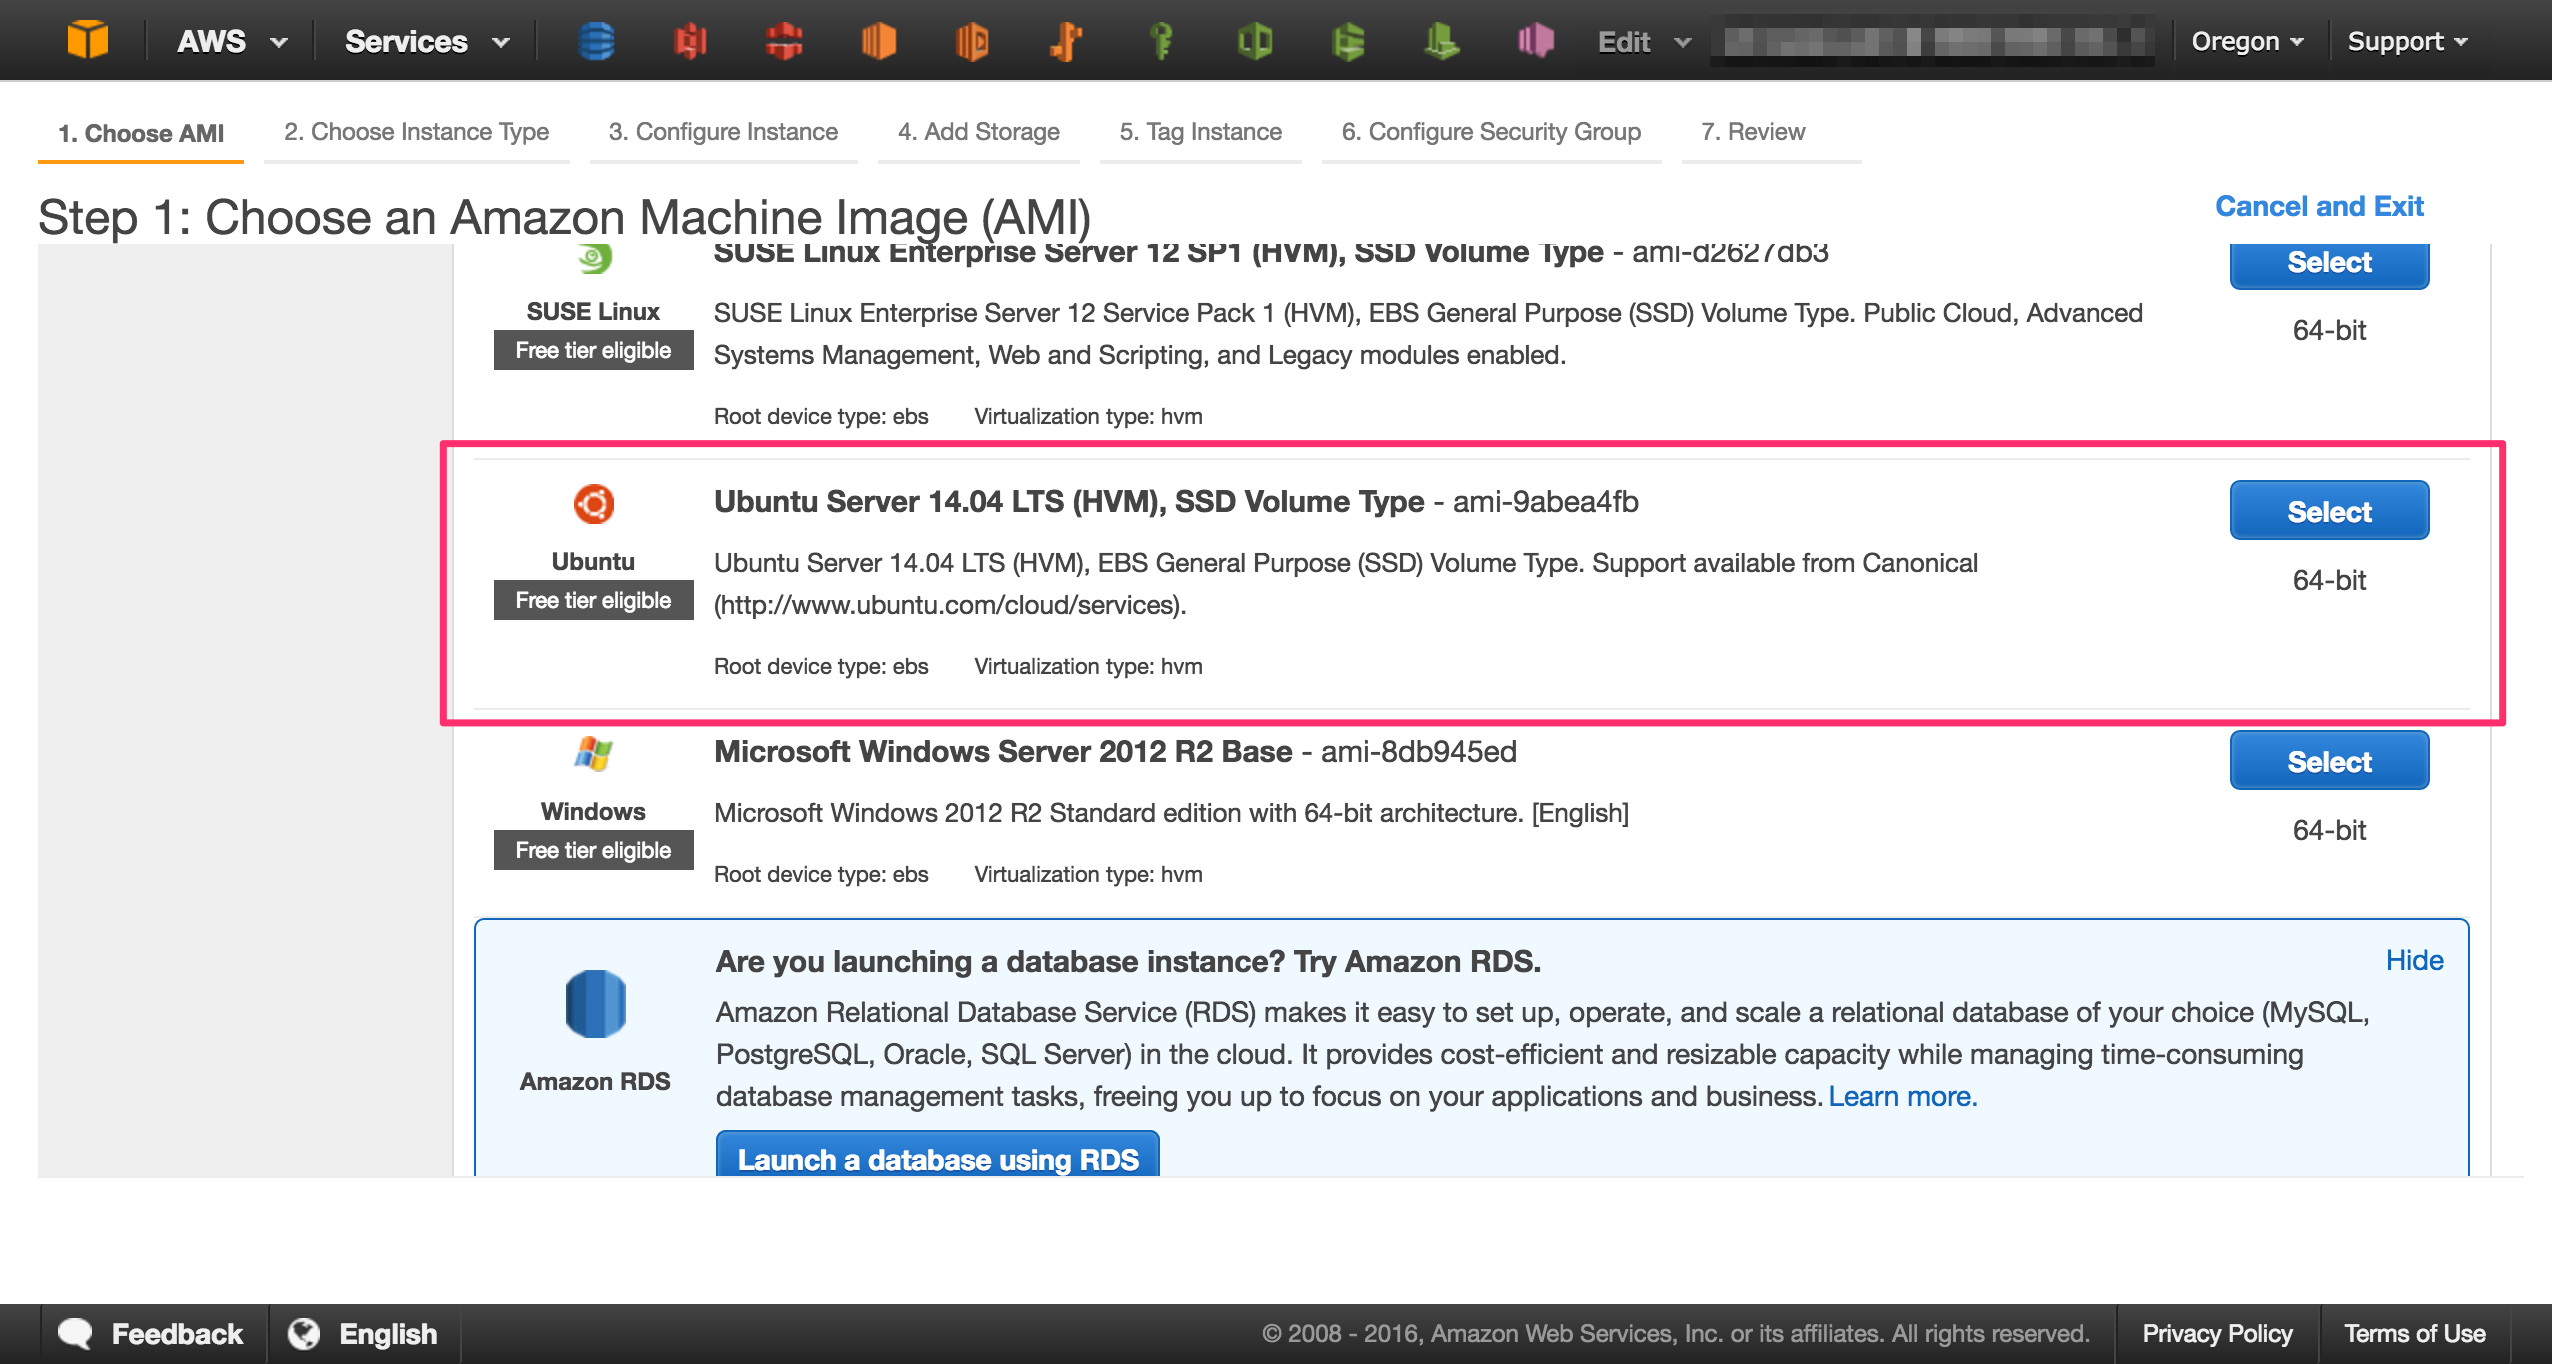This screenshot has height=1364, width=2552.
Task: Open the orange cube icon with play symbol
Action: [972, 41]
